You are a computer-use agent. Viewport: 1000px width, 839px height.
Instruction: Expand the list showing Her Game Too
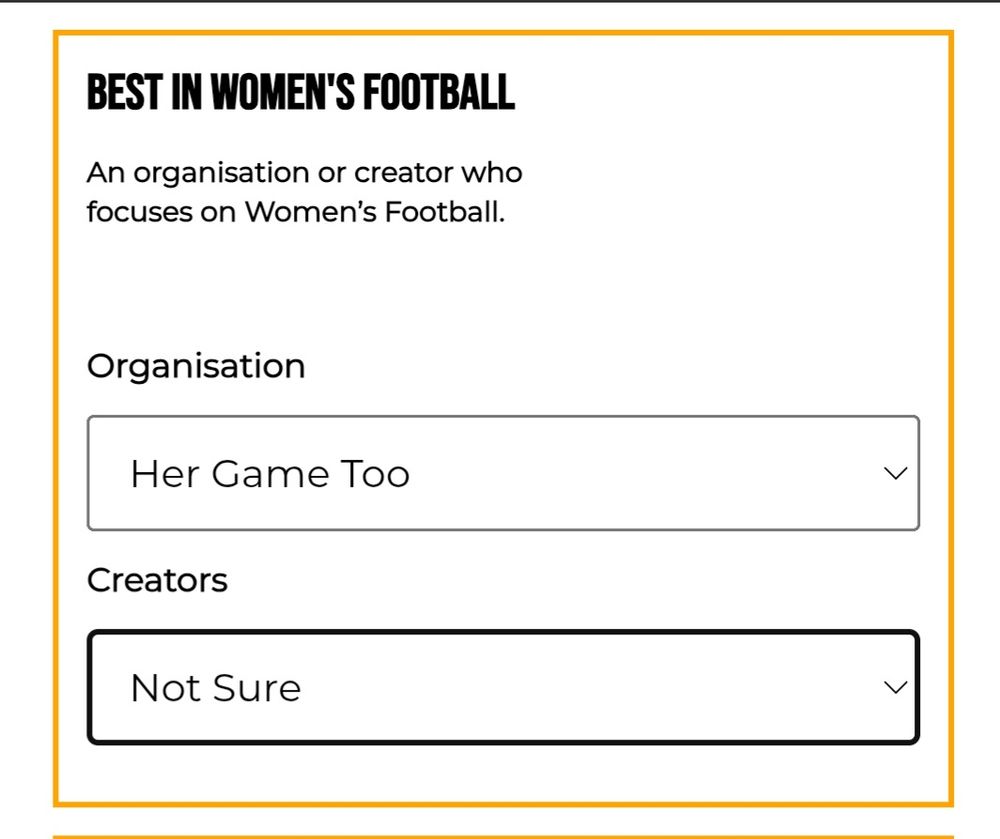click(502, 473)
